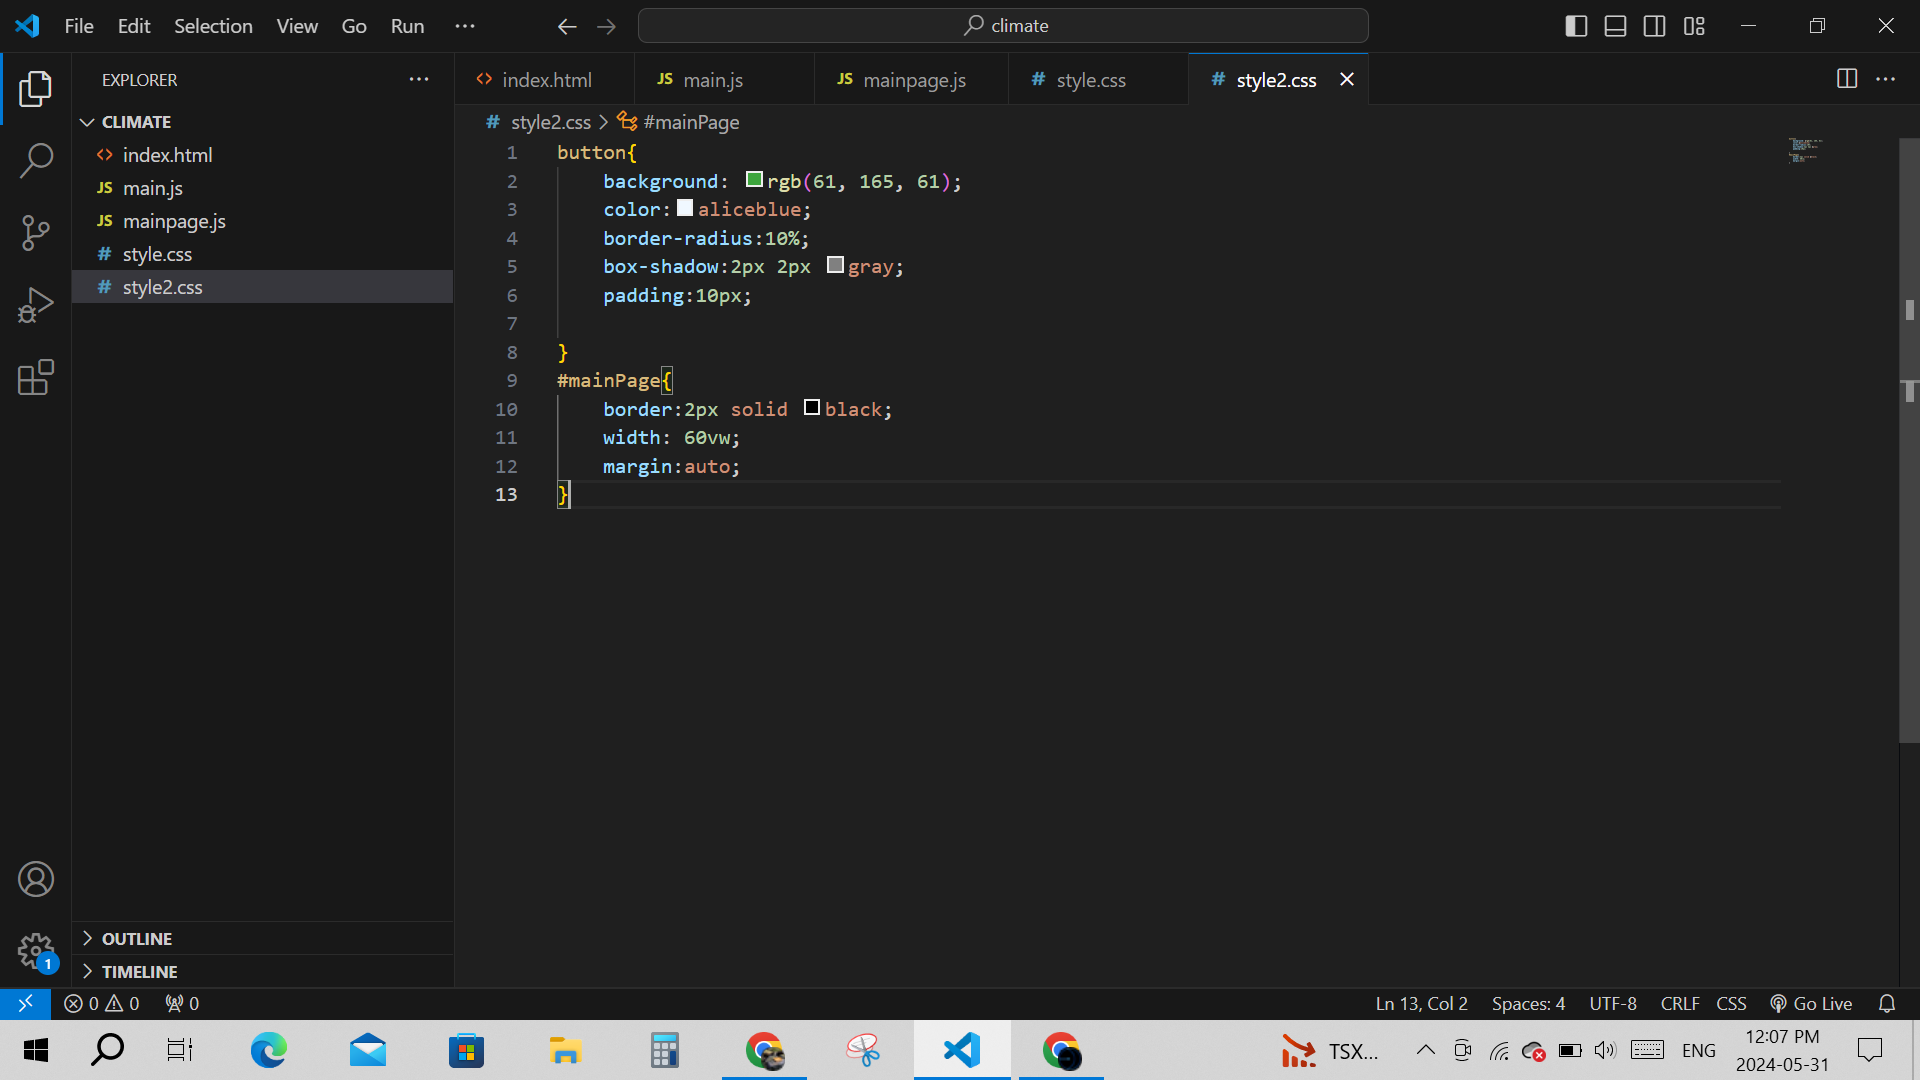Open the Selection menu
This screenshot has height=1080, width=1920.
point(213,26)
